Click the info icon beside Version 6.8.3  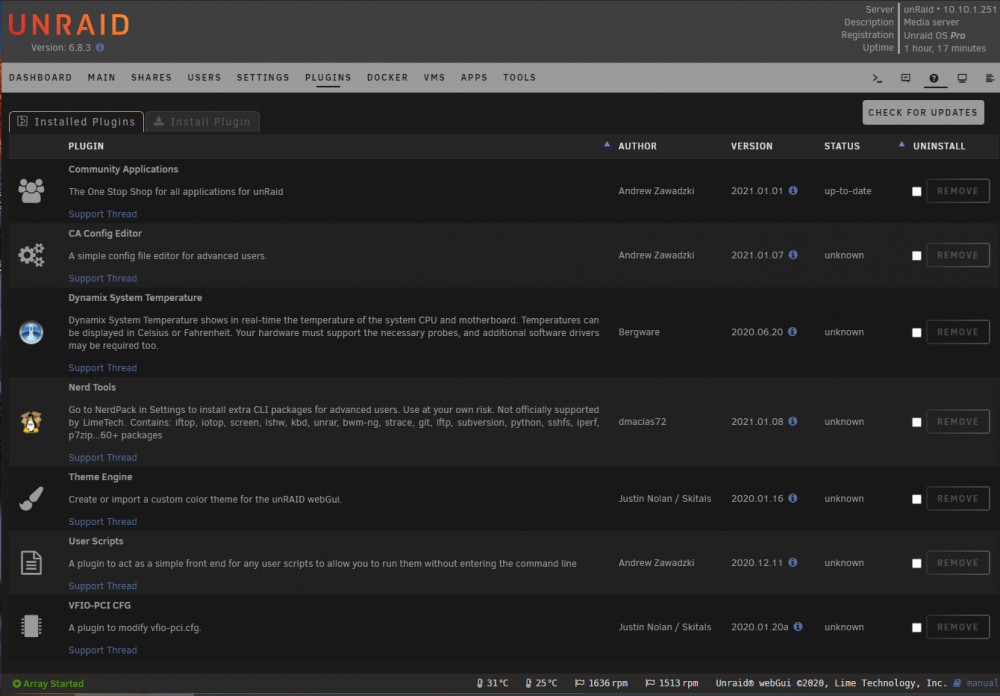(100, 47)
